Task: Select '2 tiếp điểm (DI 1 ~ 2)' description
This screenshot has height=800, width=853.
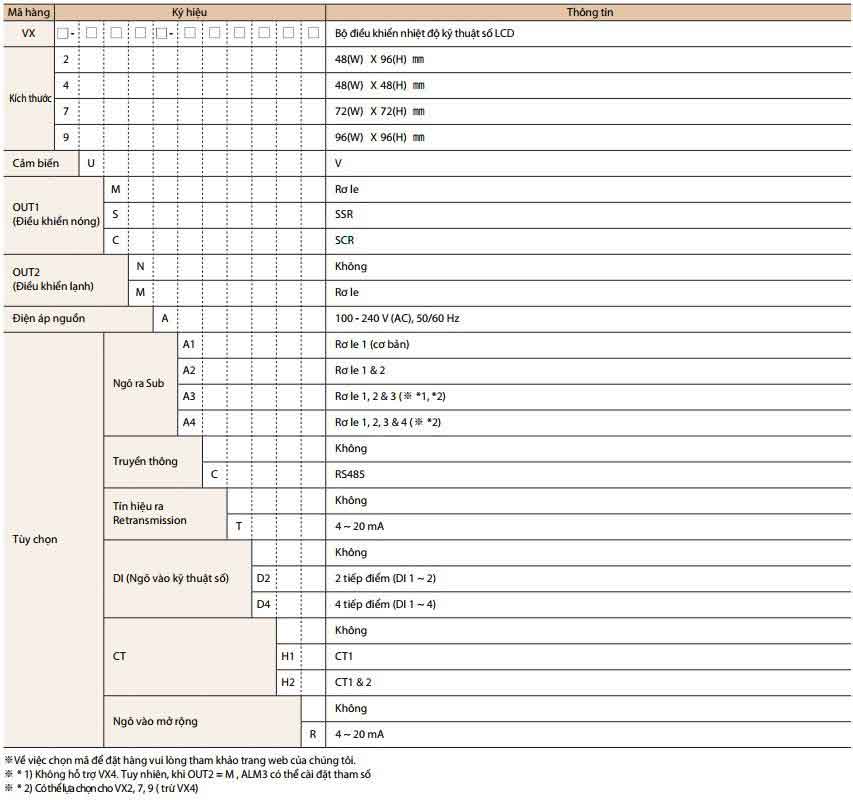Action: click(x=385, y=578)
